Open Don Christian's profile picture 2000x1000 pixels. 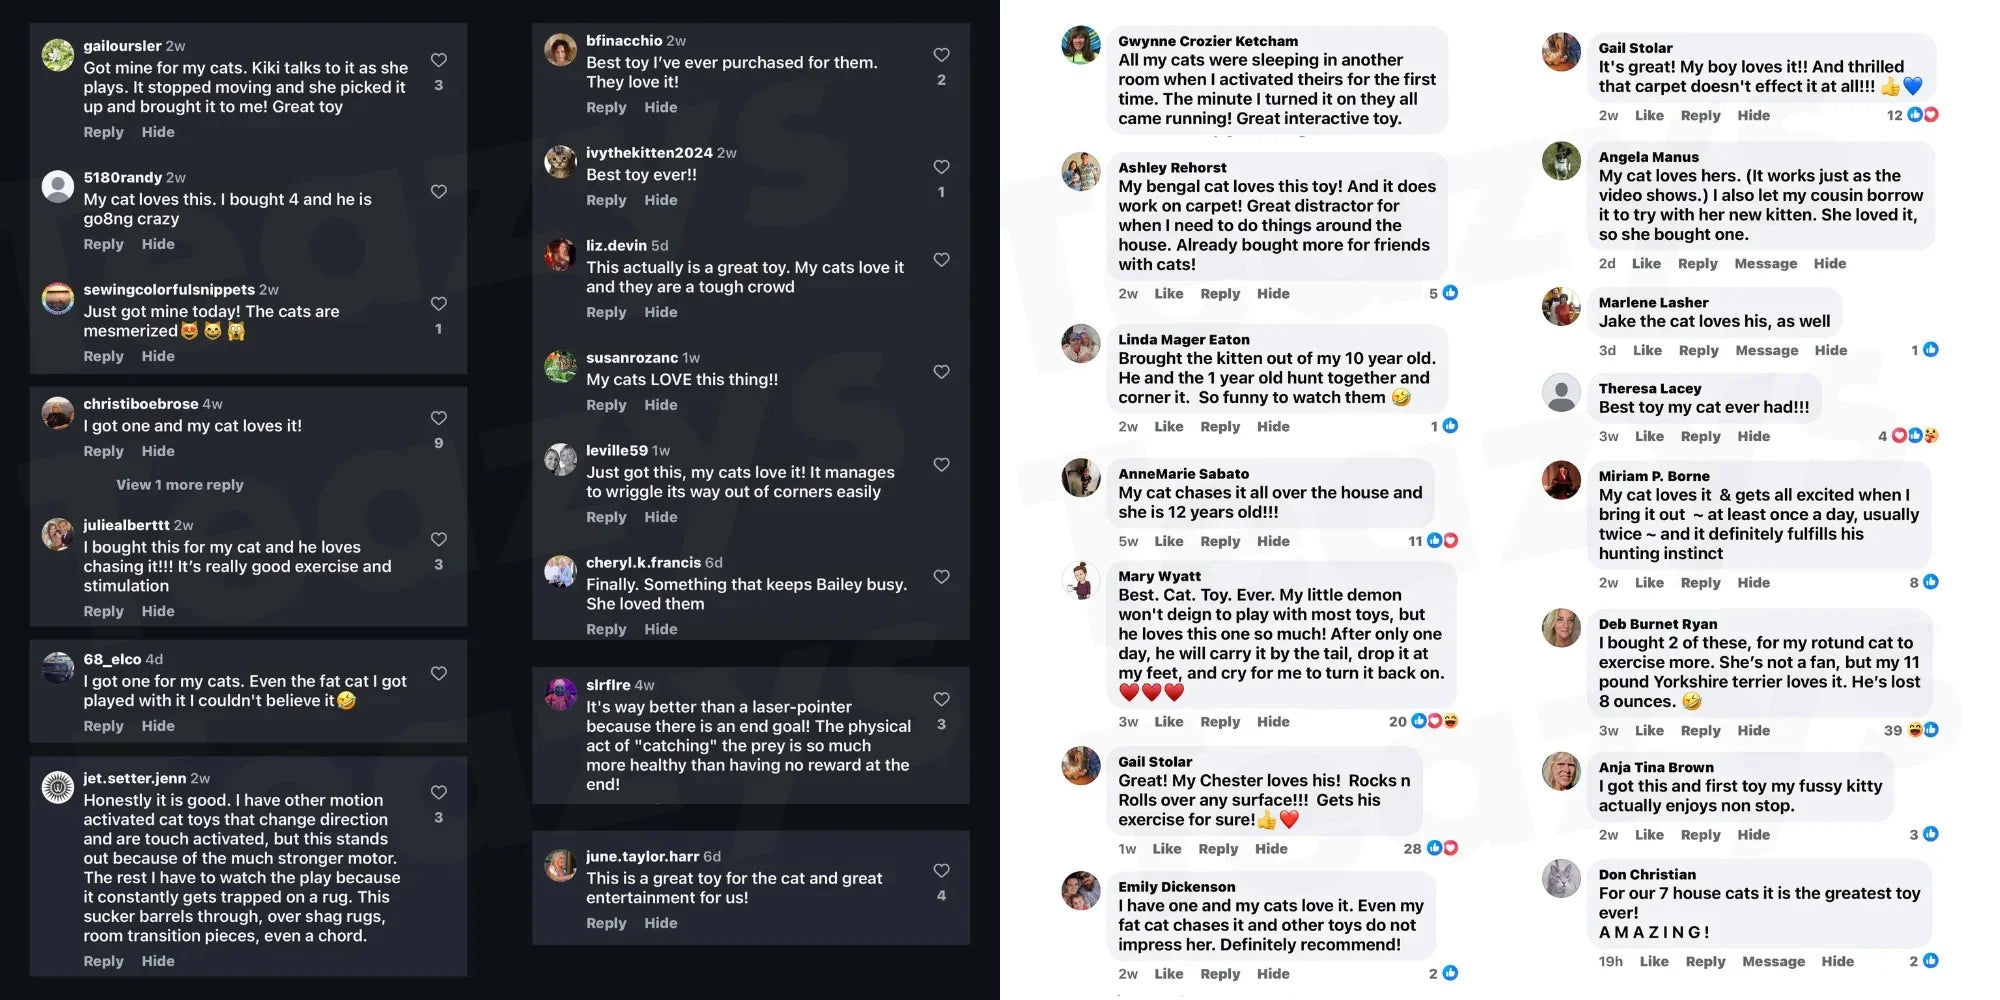click(x=1561, y=879)
